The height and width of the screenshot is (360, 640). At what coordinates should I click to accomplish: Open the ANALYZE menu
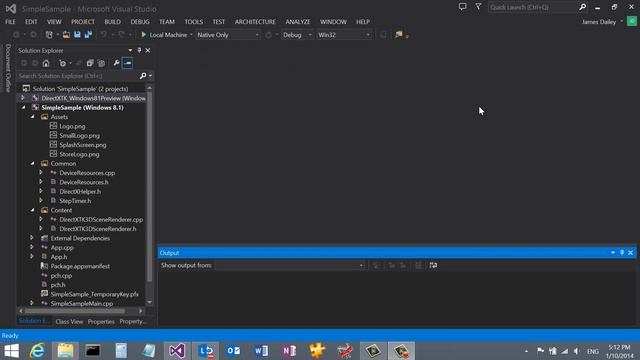(x=298, y=22)
